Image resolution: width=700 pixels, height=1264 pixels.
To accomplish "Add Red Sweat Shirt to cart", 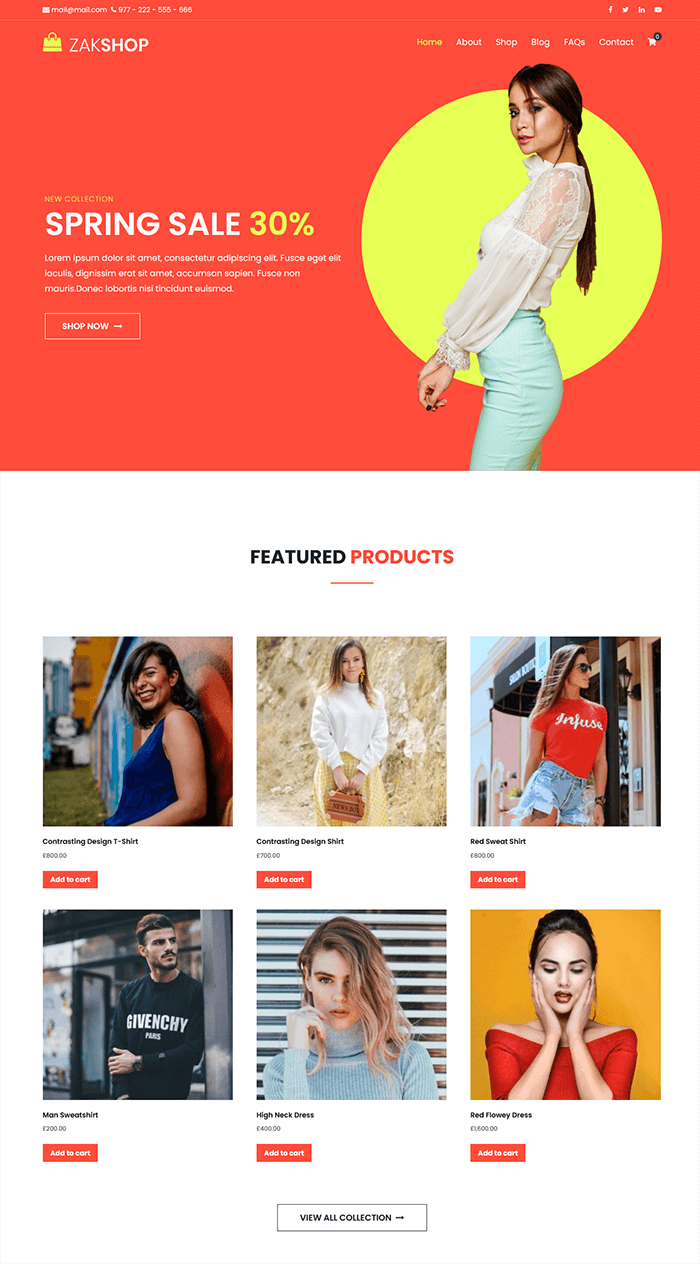I will point(498,880).
